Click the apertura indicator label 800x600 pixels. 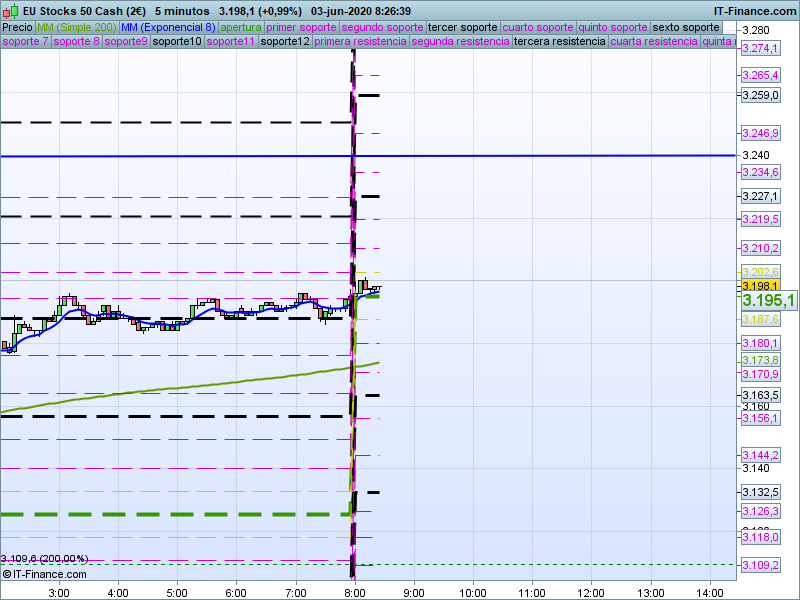[x=241, y=27]
